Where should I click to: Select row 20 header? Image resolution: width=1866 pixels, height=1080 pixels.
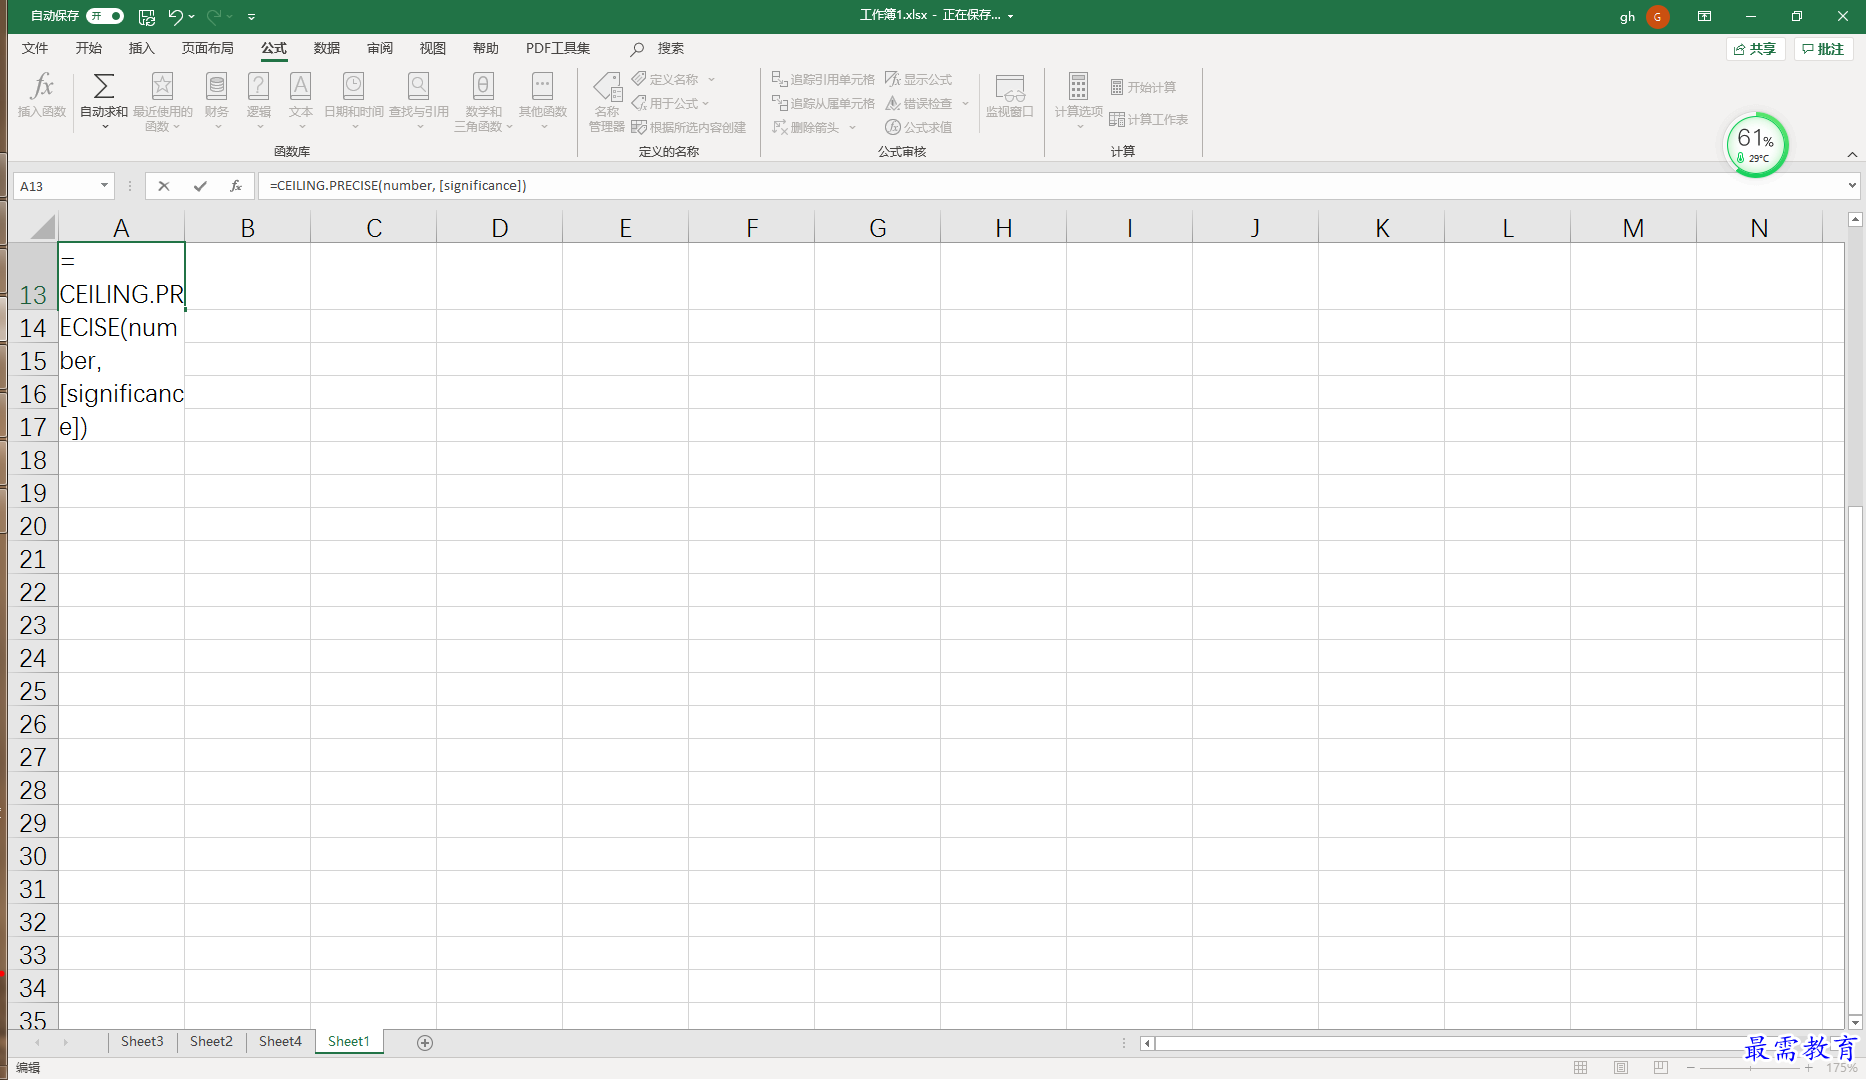[33, 526]
